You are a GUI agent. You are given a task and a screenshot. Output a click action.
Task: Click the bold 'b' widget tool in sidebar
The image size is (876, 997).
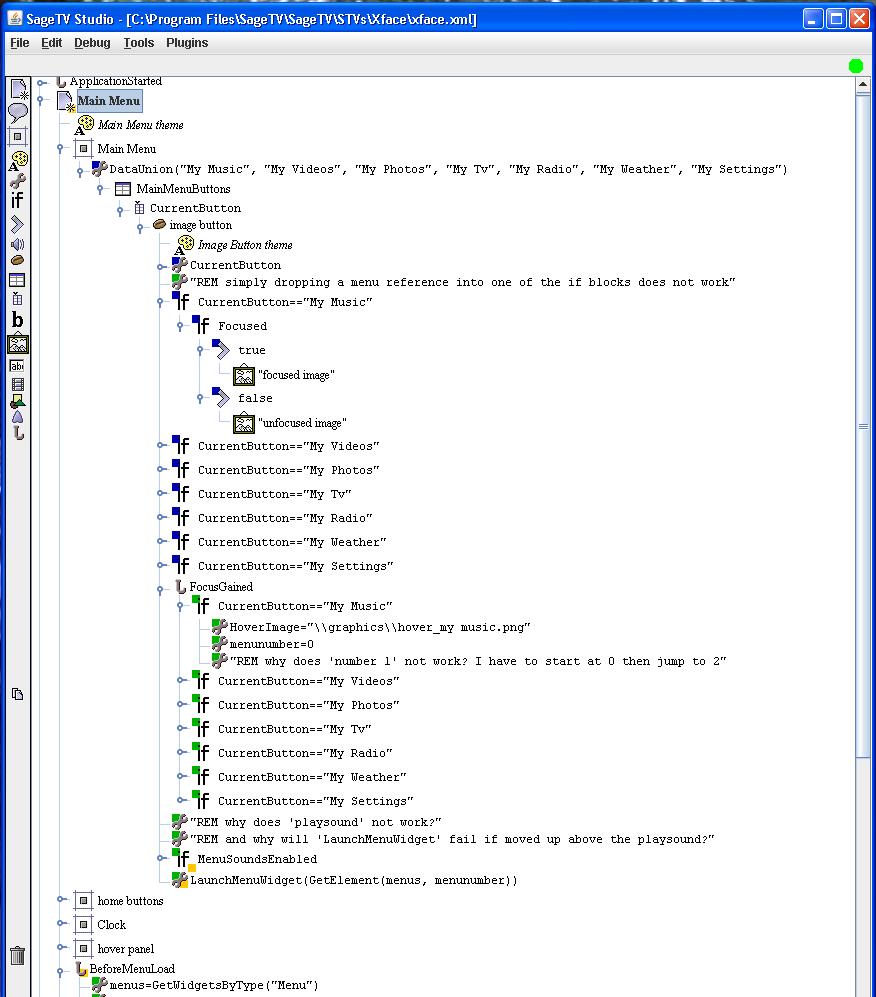pos(17,321)
